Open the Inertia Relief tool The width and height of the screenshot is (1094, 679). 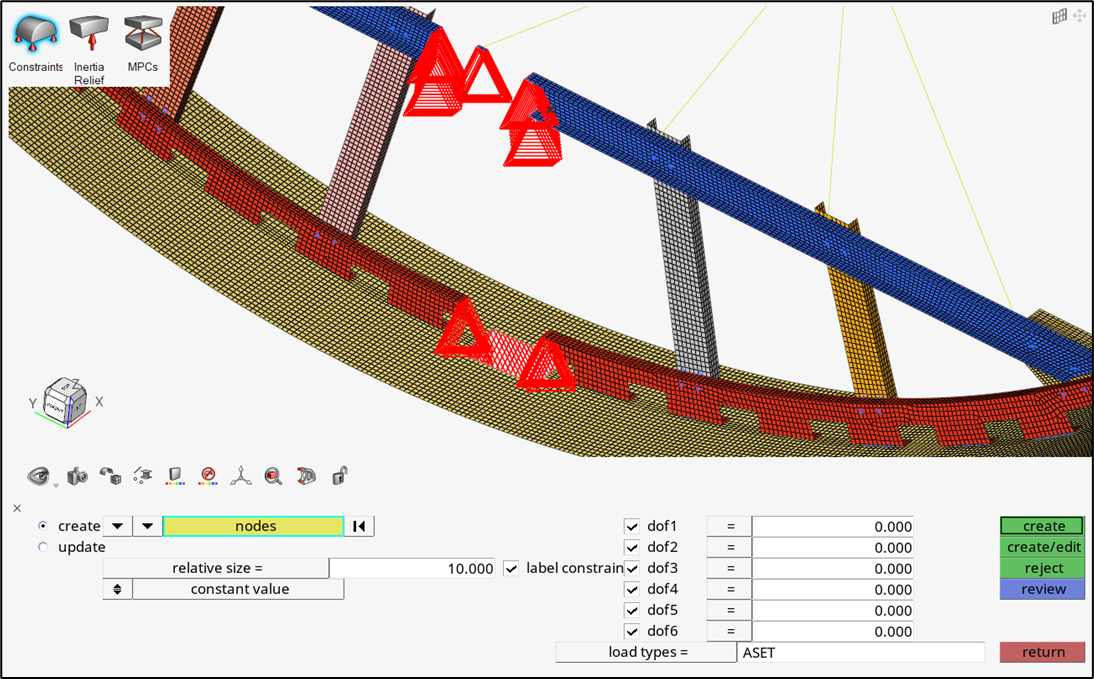coord(89,35)
